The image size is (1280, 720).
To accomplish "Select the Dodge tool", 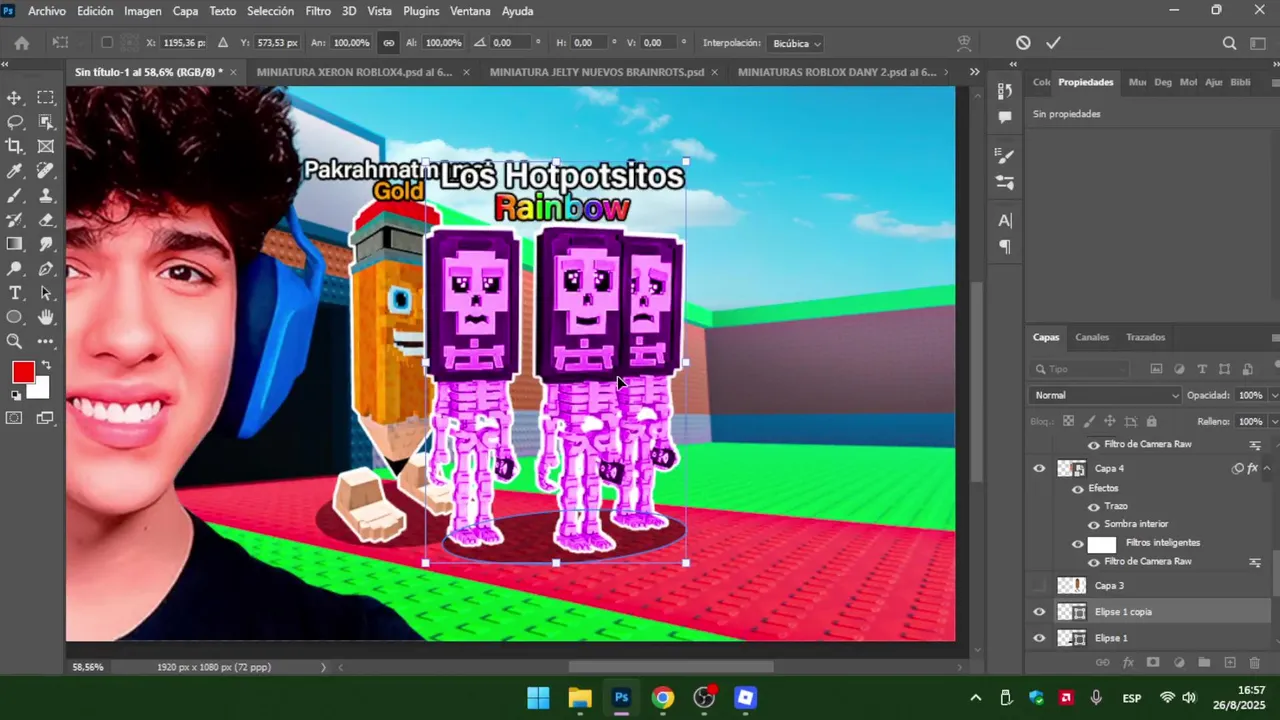I will 15,269.
